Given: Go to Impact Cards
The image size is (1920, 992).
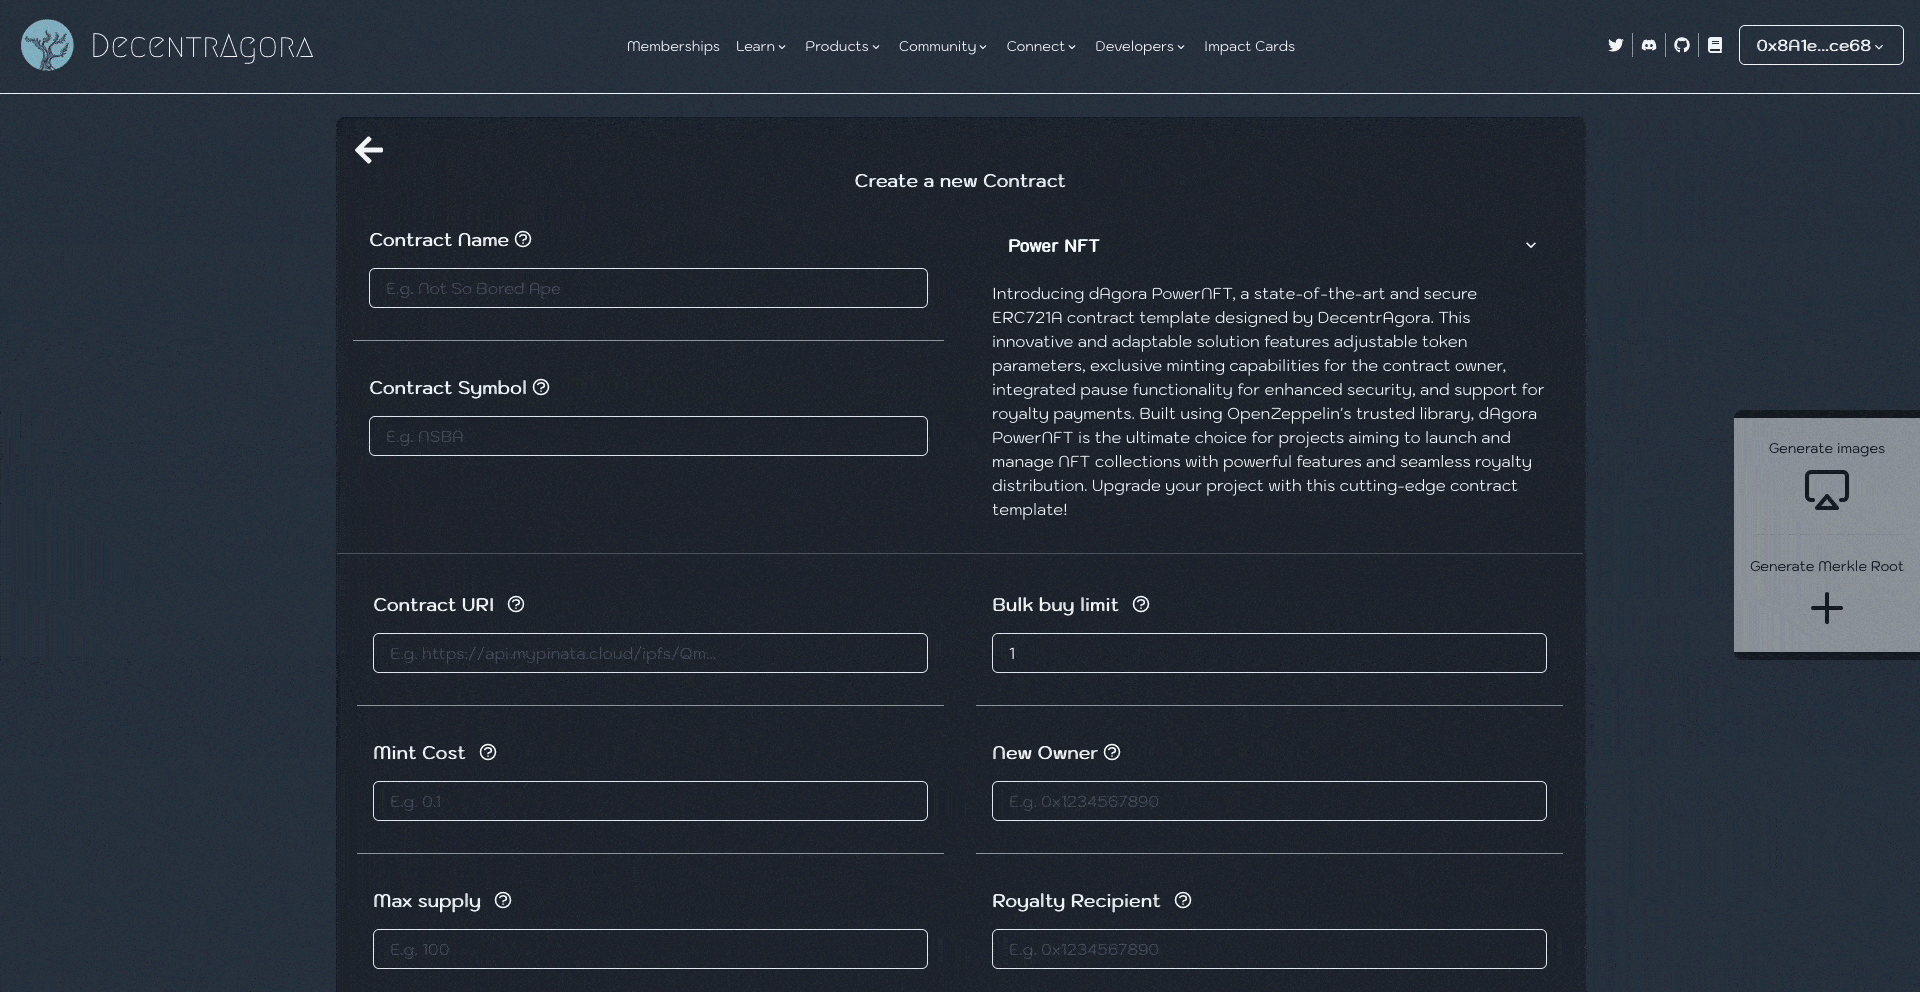Looking at the screenshot, I should click(1249, 46).
